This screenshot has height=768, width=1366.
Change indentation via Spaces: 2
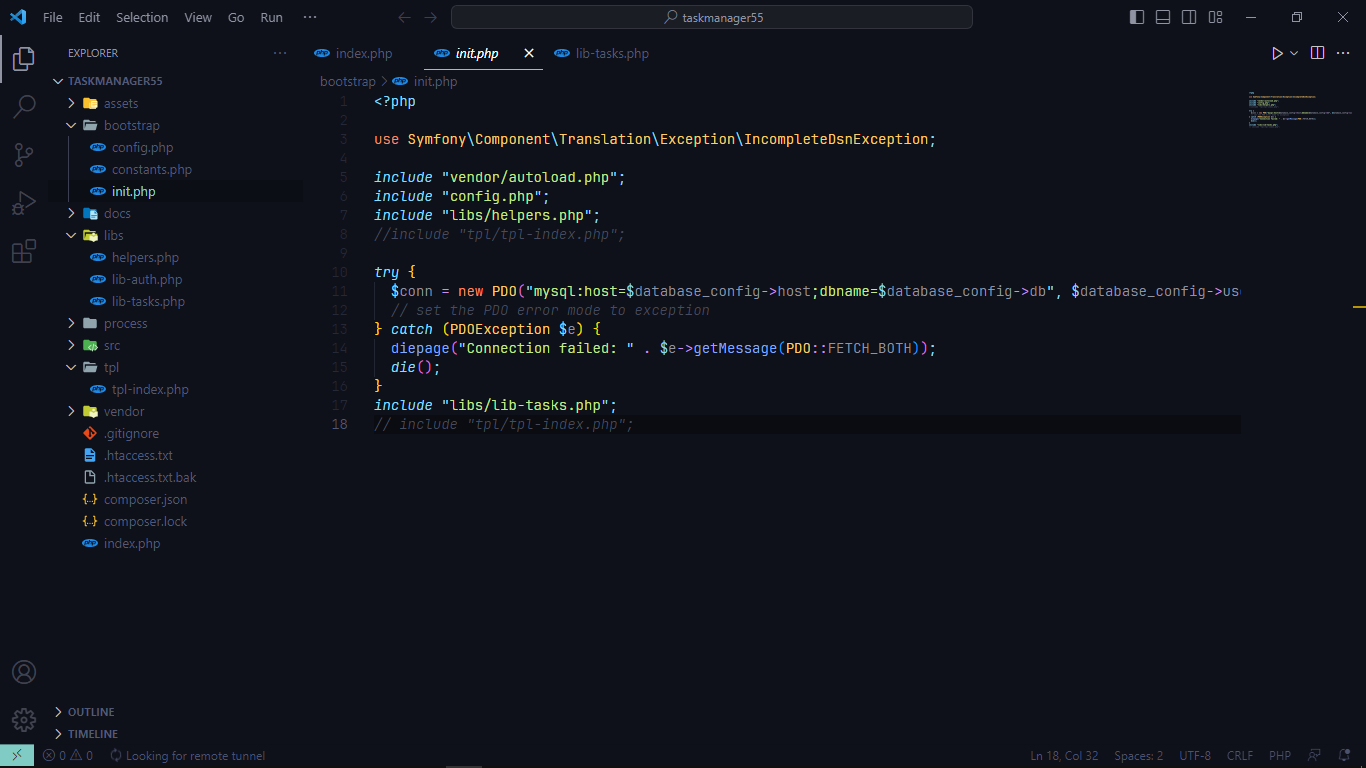1138,756
